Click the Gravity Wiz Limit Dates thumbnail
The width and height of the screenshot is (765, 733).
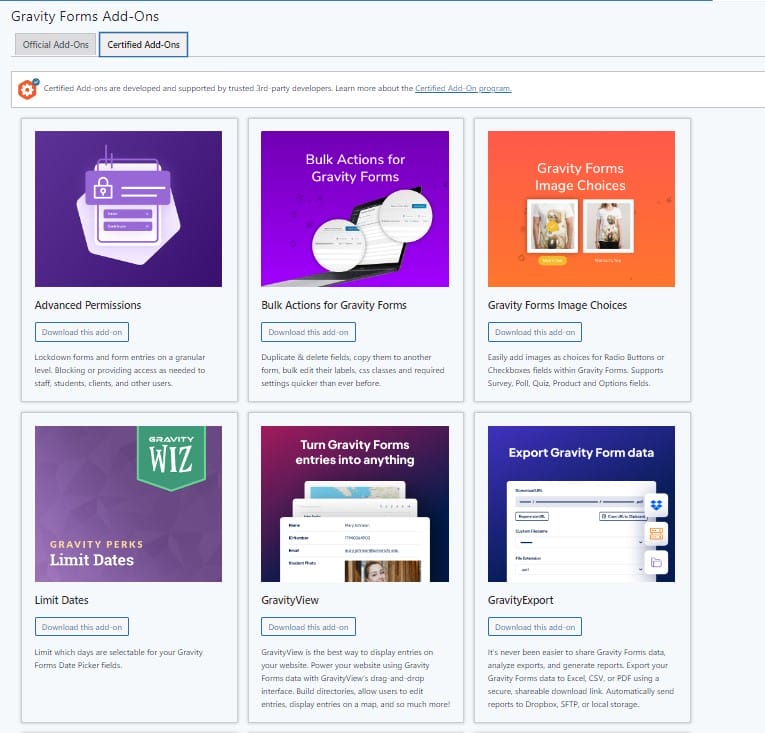point(128,504)
